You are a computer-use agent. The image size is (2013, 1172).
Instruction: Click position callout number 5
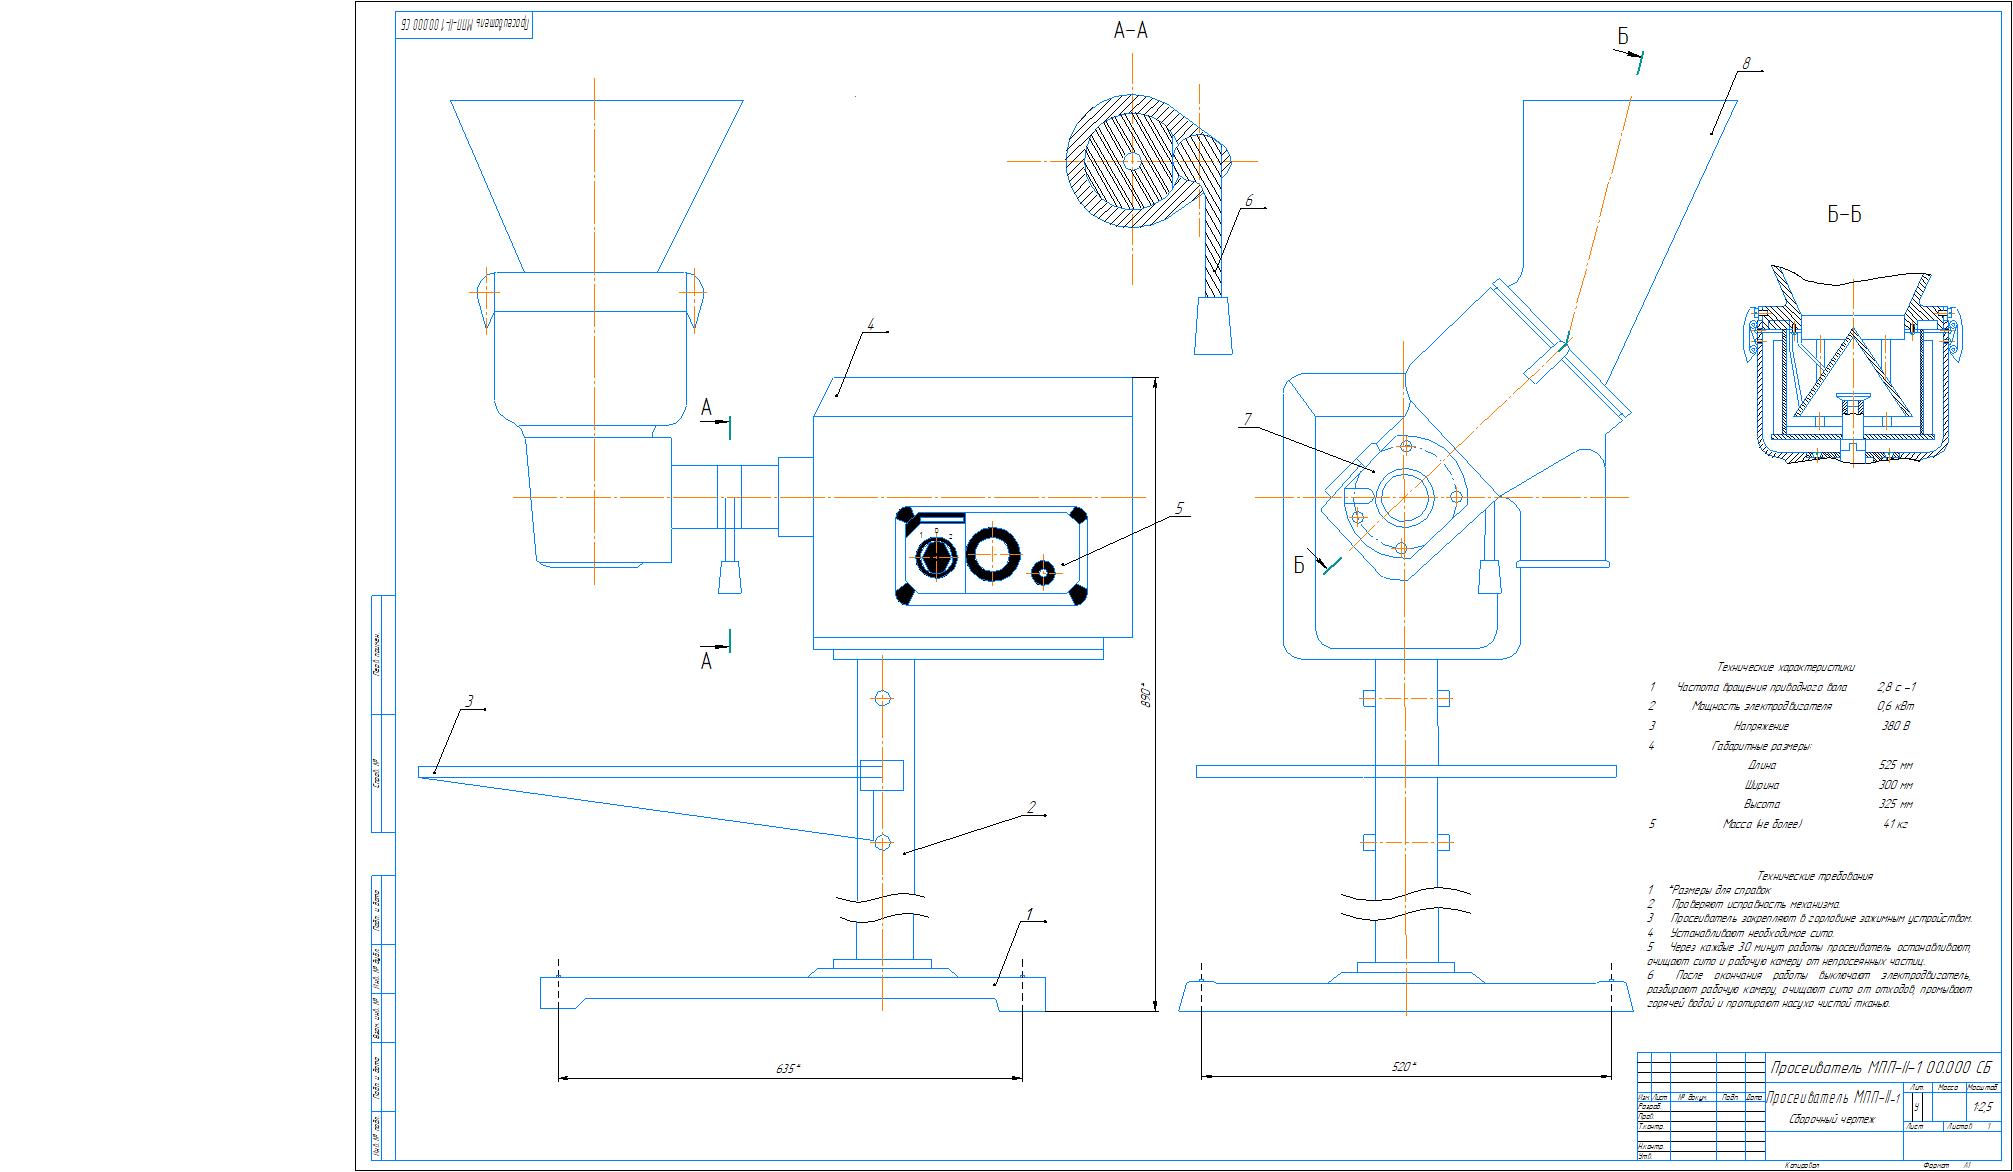point(1179,509)
